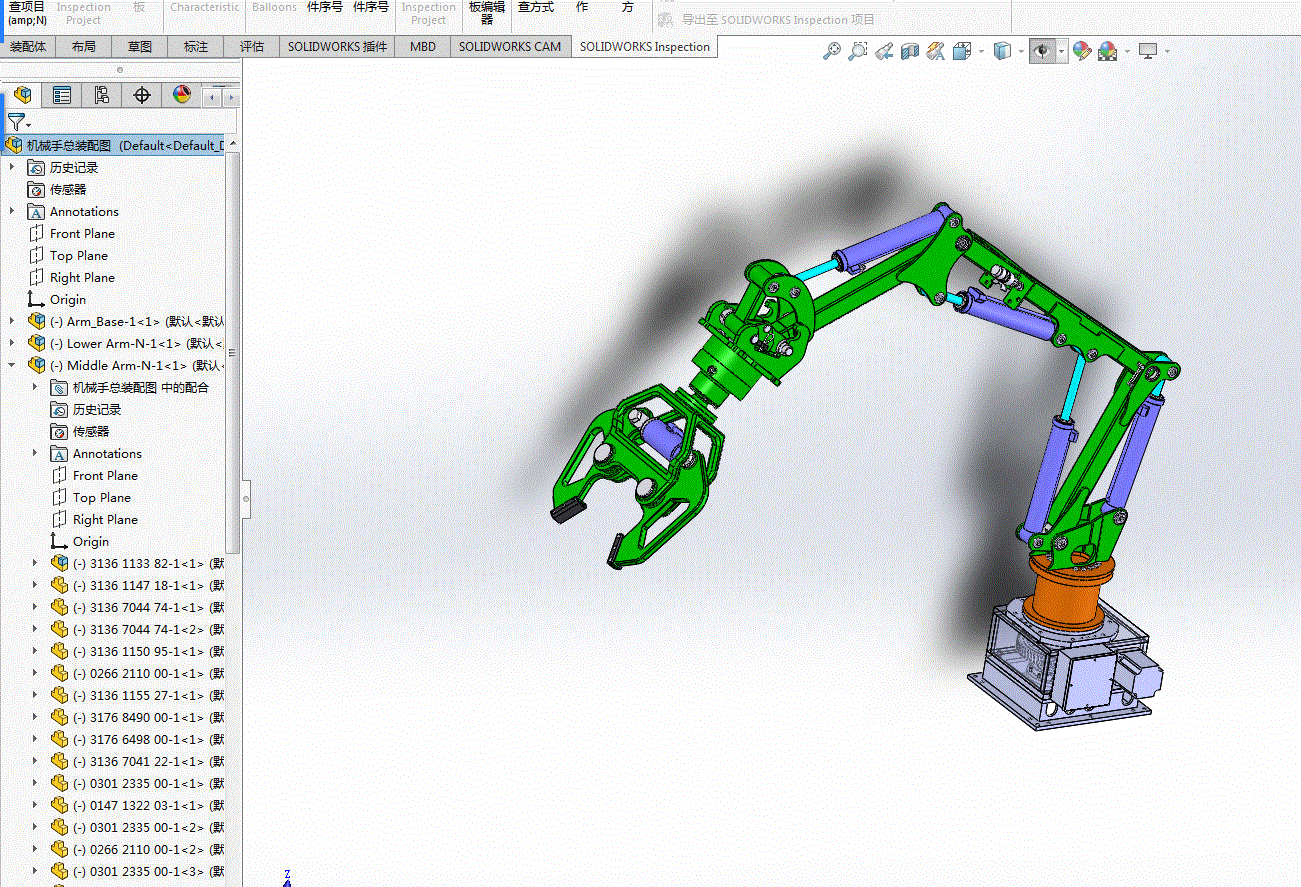Click the Zoom to Fit magnifier icon
The width and height of the screenshot is (1301, 887).
832,51
